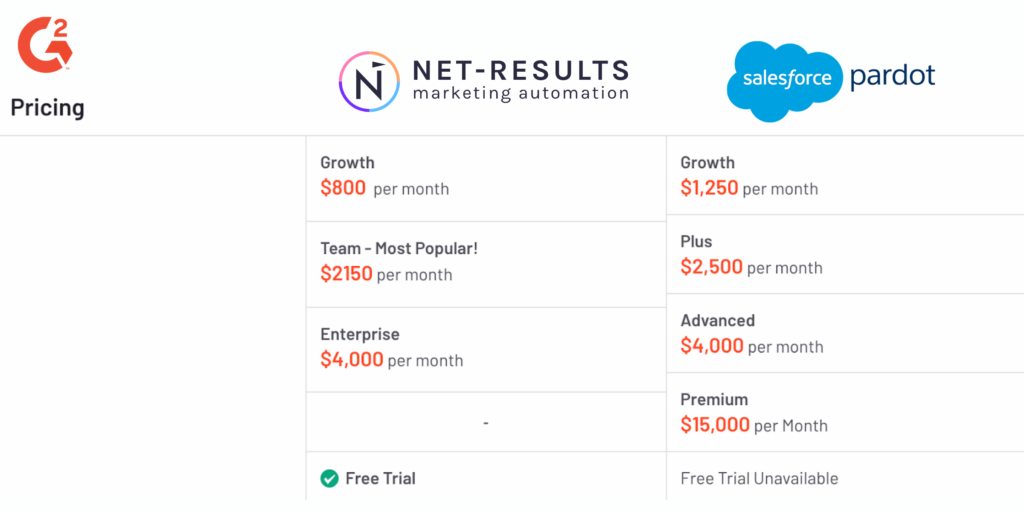Click the Premium $15,000 per Month price
Image resolution: width=1024 pixels, height=512 pixels.
pyautogui.click(x=754, y=425)
